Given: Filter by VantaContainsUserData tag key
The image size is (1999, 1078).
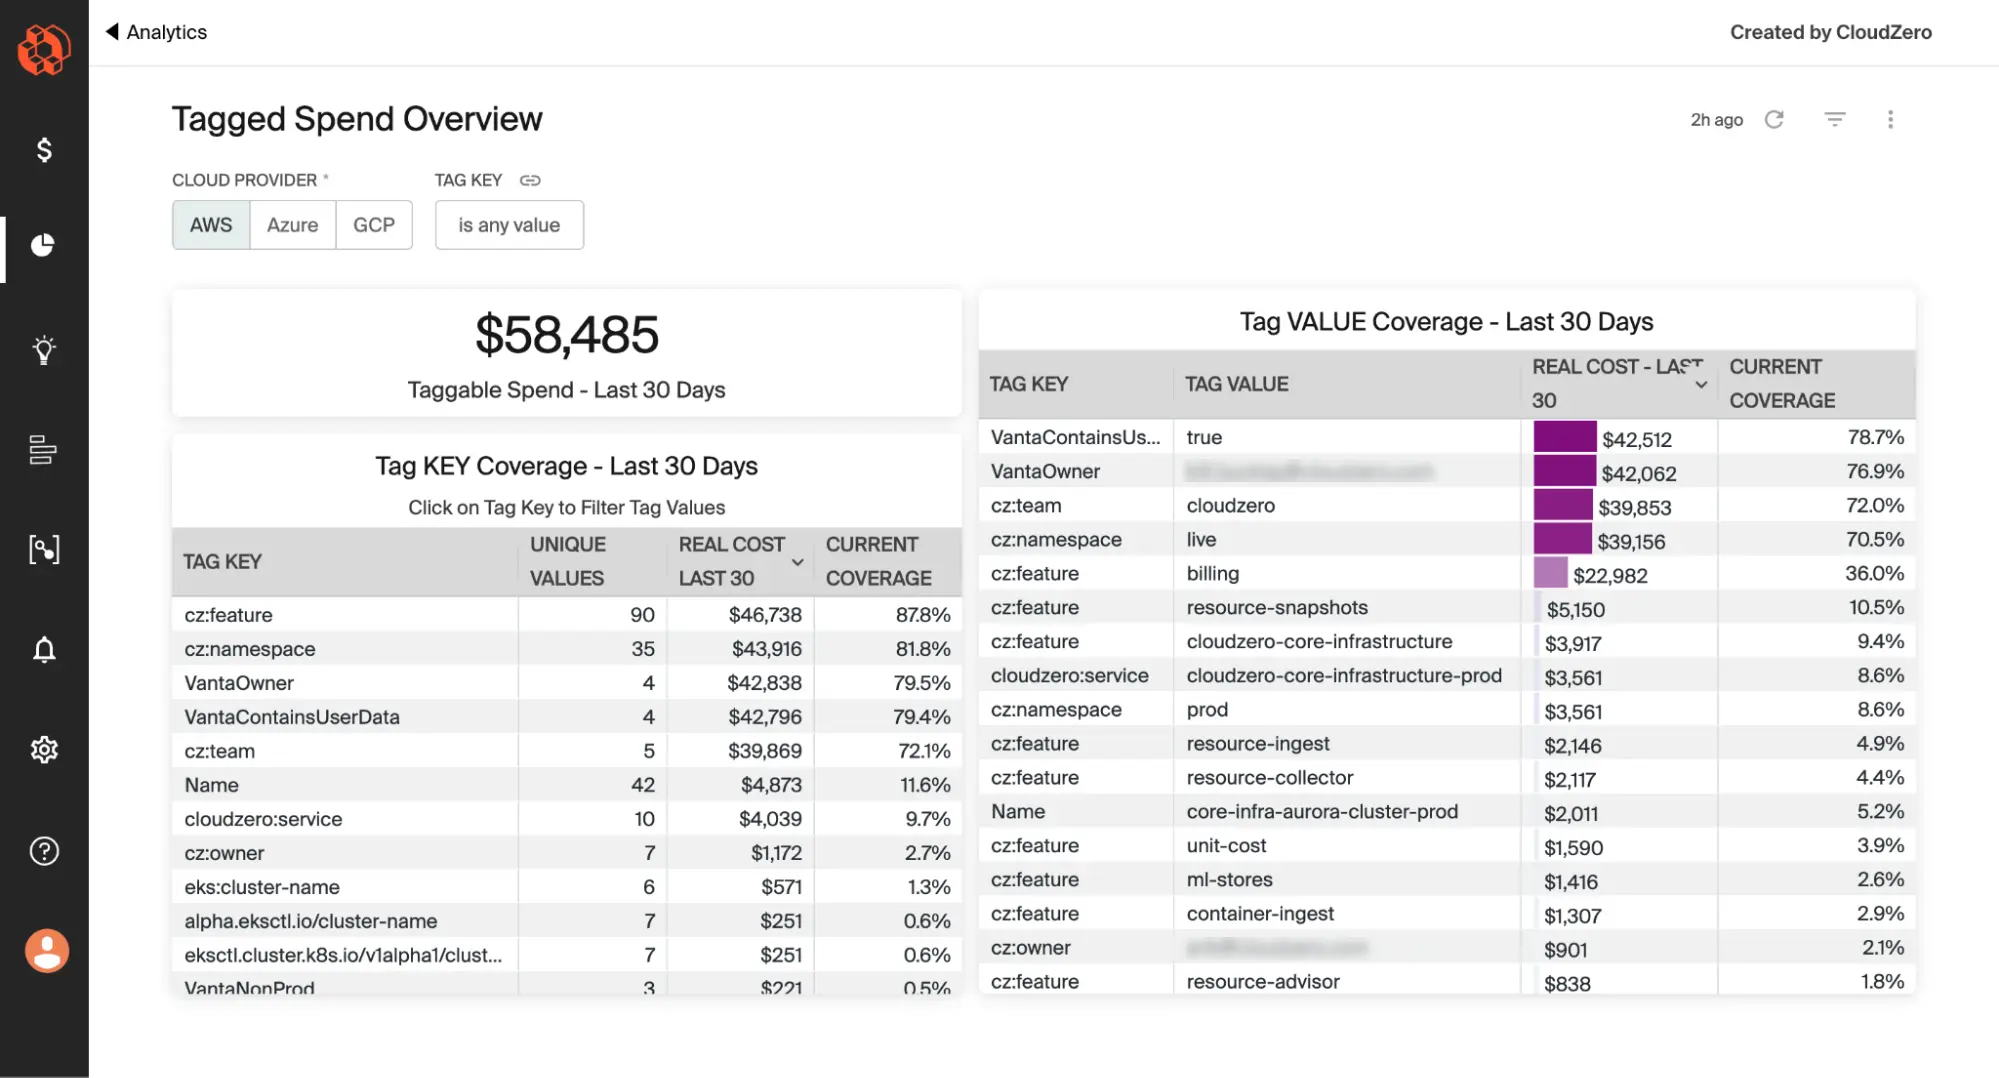Looking at the screenshot, I should [292, 717].
